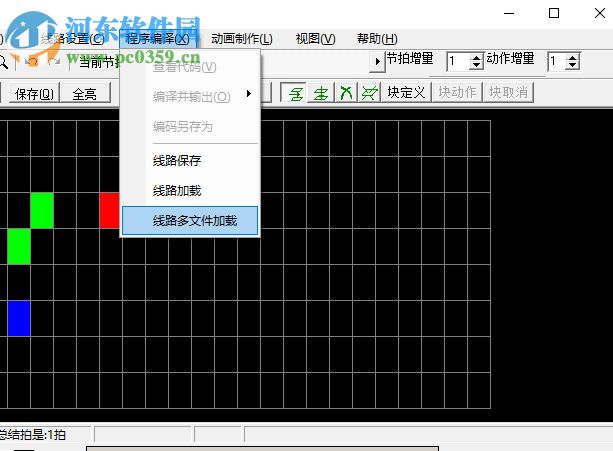Increase the 动作增量 value with the up arrow
613x451 pixels.
click(x=572, y=58)
